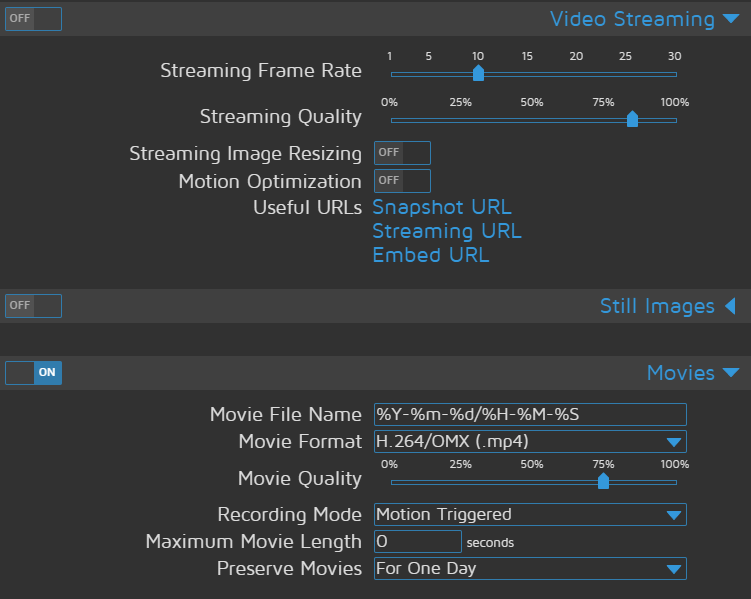Open the Recording Mode dropdown
Screen dimensions: 751x599
pos(530,515)
